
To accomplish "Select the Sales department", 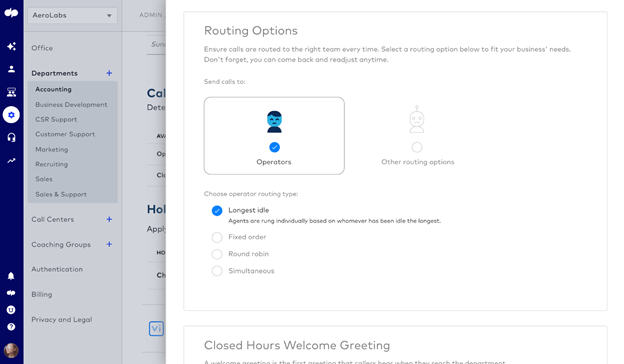I will (44, 179).
